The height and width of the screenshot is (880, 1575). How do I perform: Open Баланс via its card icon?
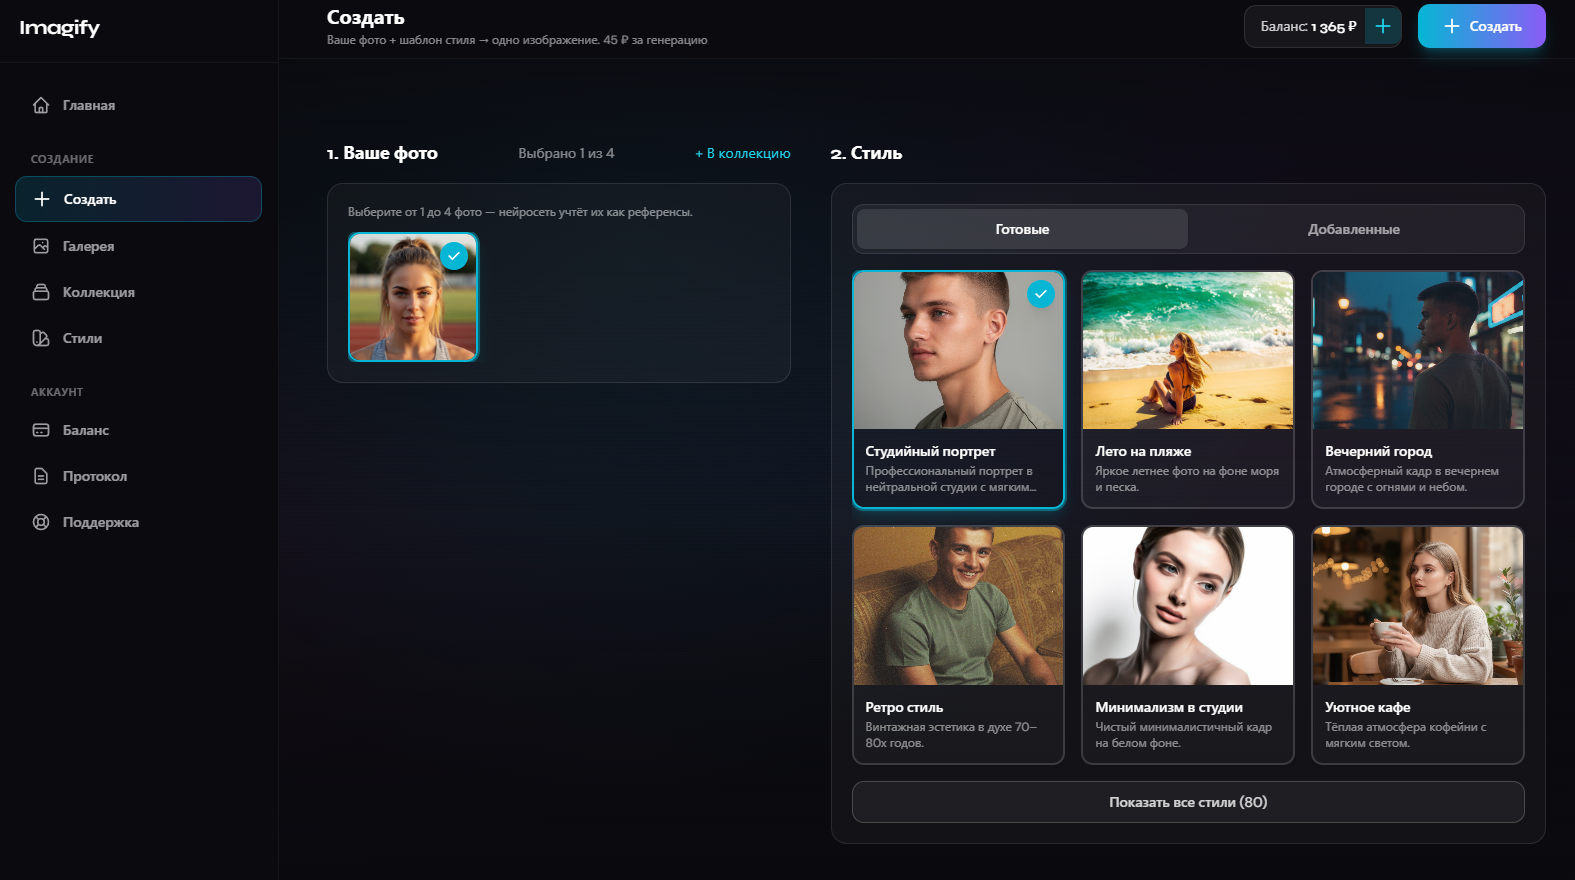click(x=41, y=430)
